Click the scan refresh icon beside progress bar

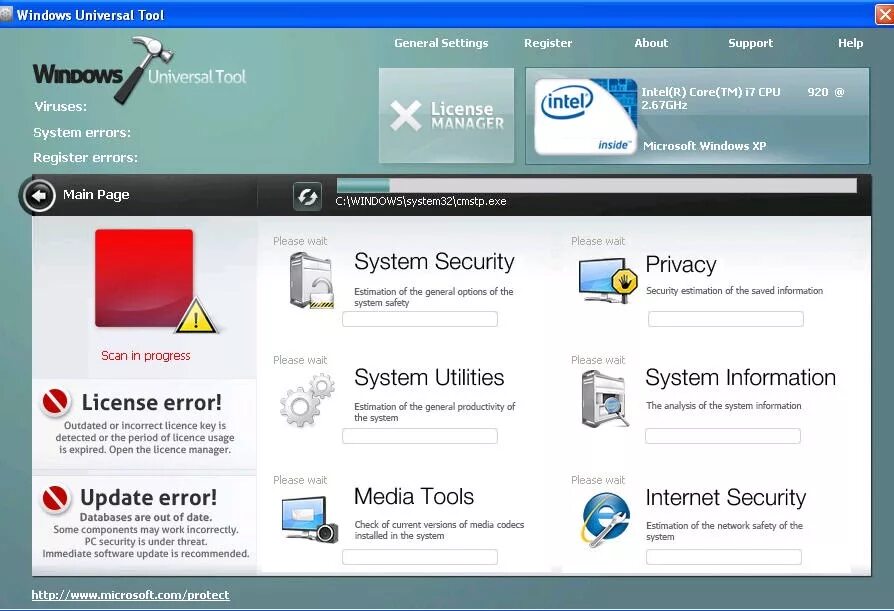pos(308,196)
